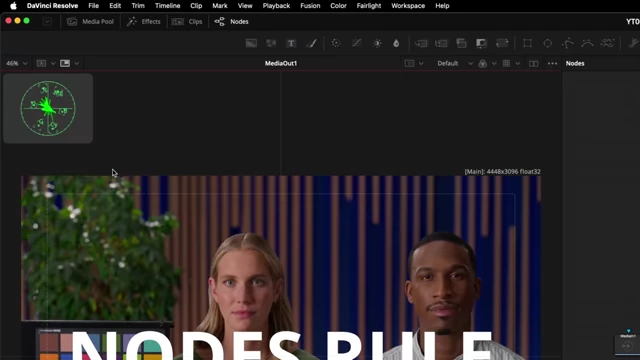
Task: Open the Fusion menu
Action: [x=310, y=6]
